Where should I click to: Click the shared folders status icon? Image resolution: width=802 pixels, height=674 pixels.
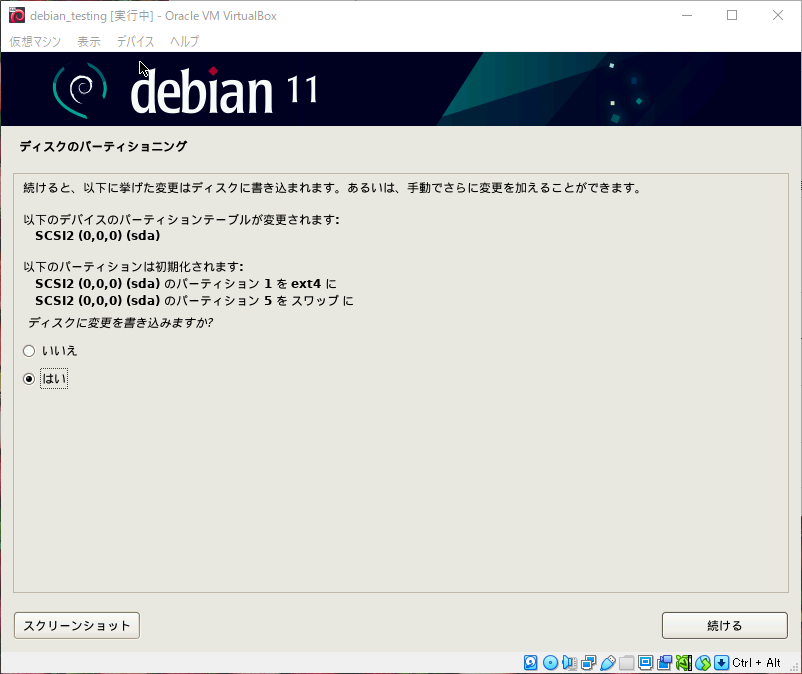[x=627, y=663]
